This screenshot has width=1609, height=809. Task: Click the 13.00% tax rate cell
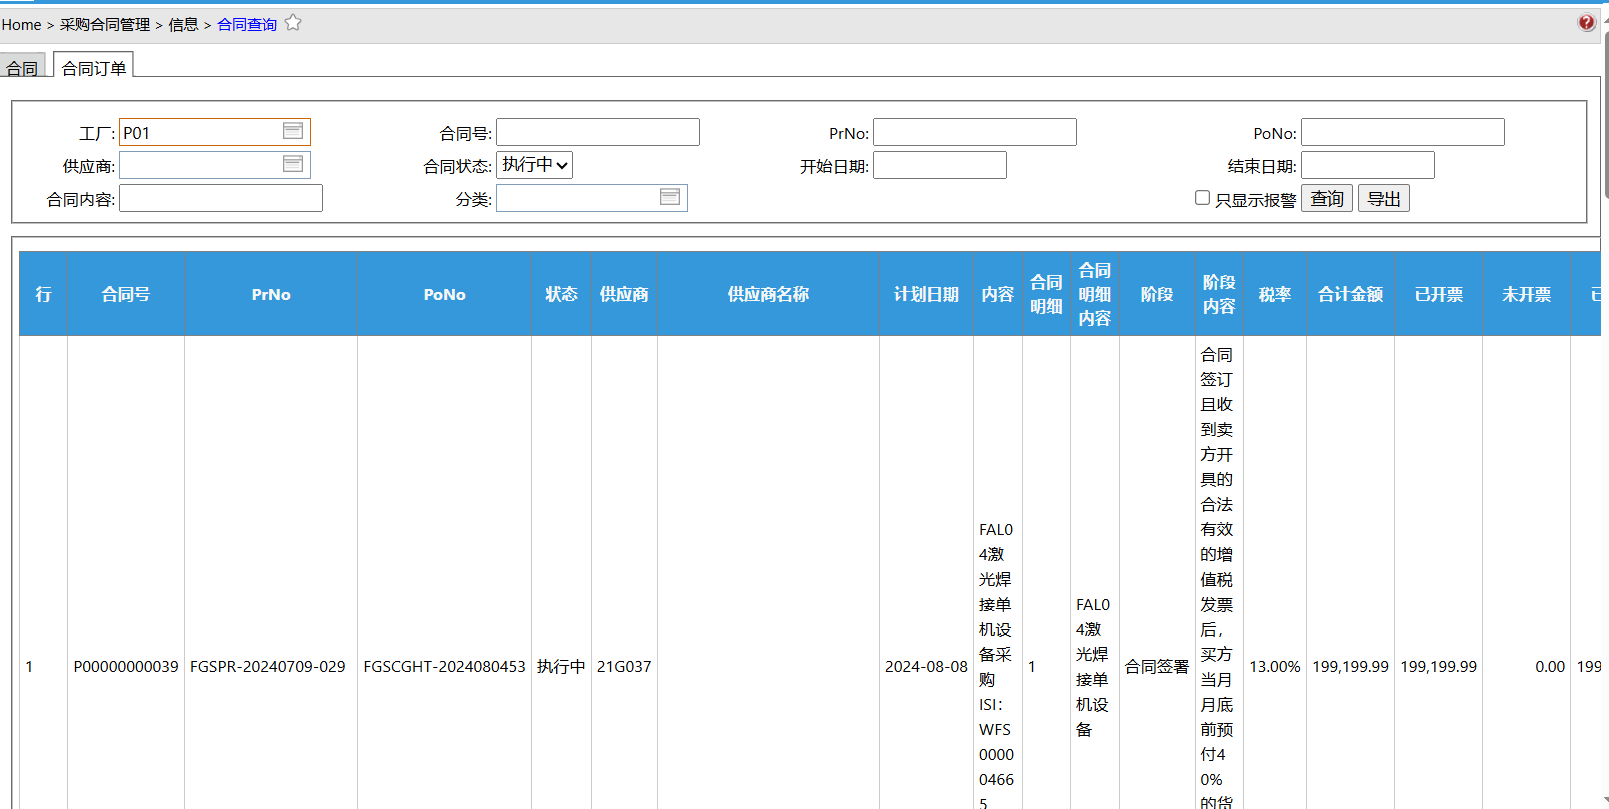[x=1275, y=666]
